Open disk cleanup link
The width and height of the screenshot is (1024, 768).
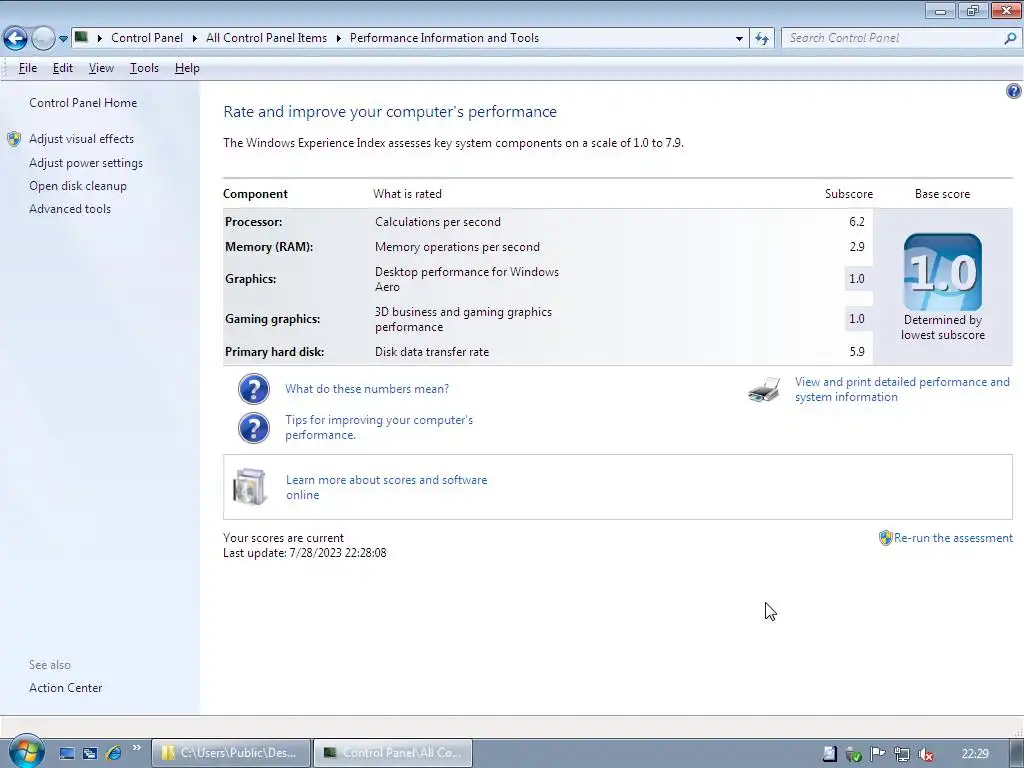pos(78,185)
